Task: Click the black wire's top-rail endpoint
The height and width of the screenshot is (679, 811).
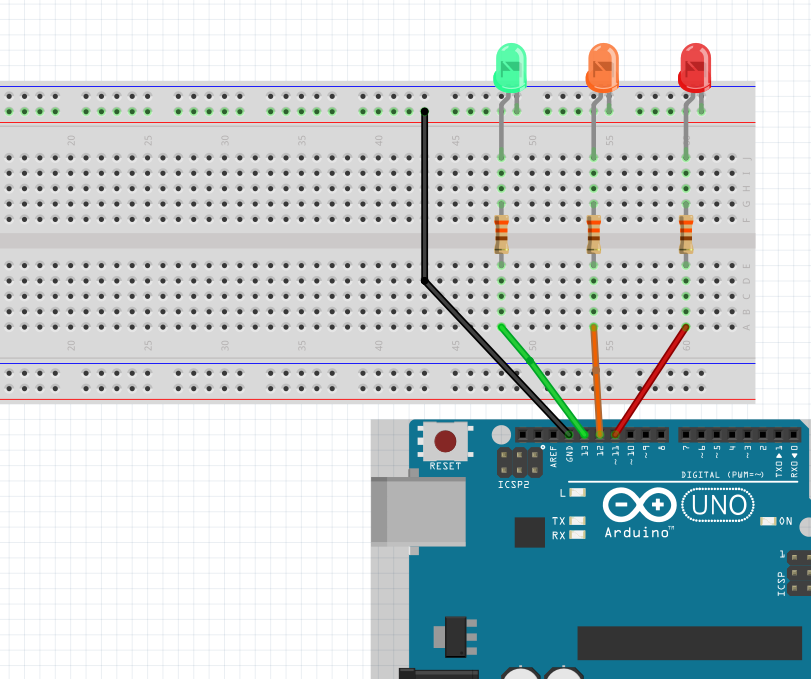Action: (x=425, y=111)
